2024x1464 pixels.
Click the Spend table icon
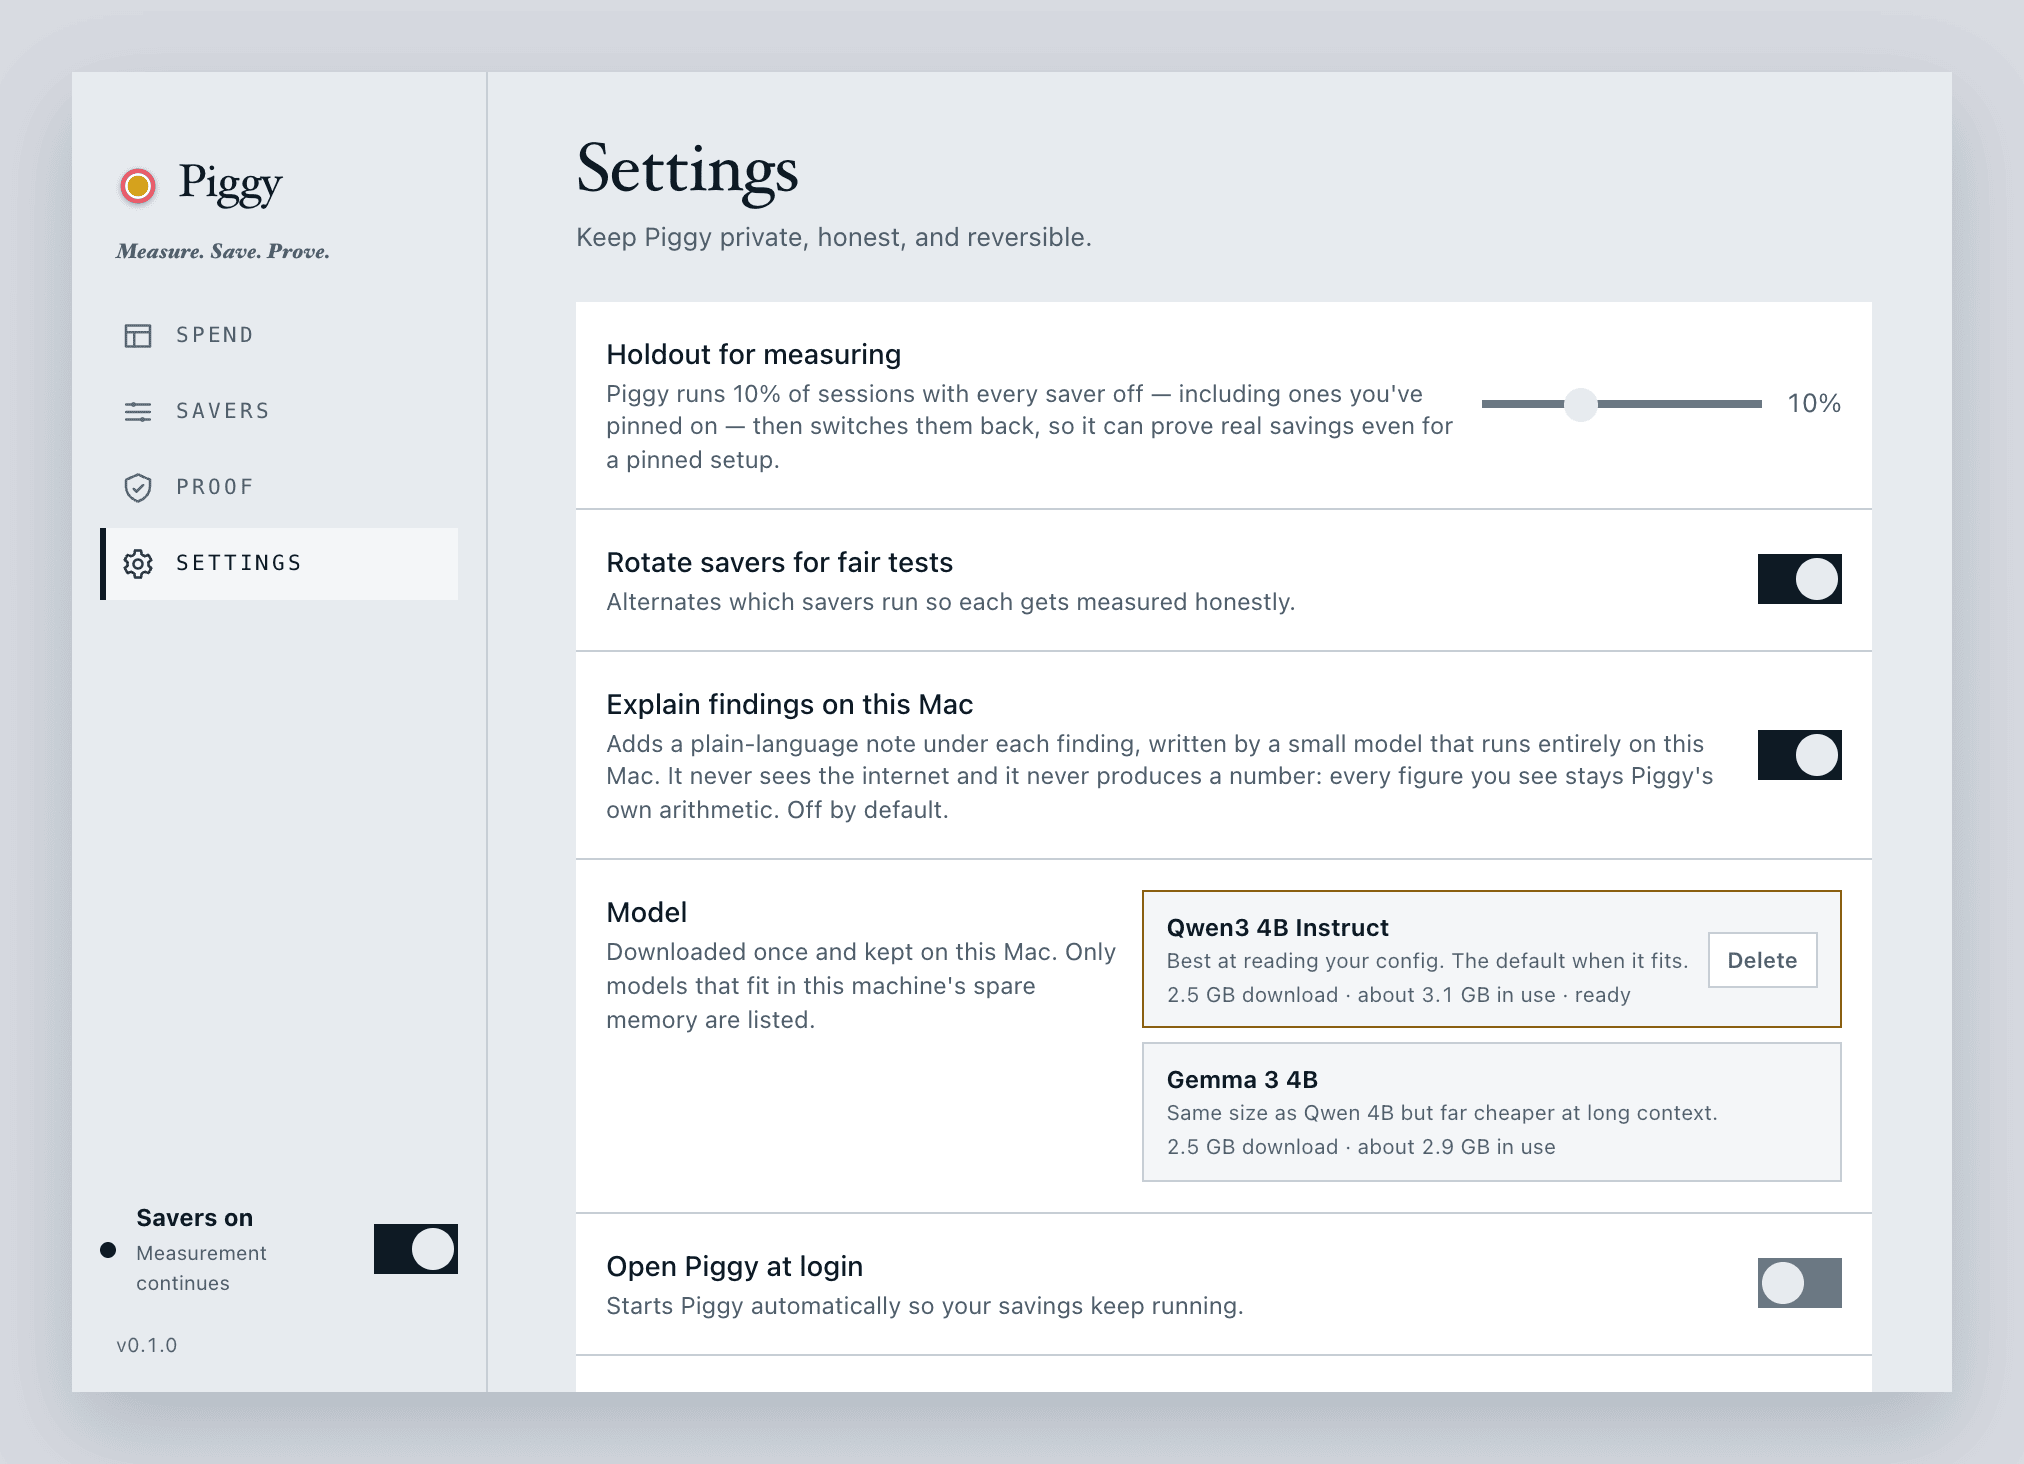pos(138,335)
